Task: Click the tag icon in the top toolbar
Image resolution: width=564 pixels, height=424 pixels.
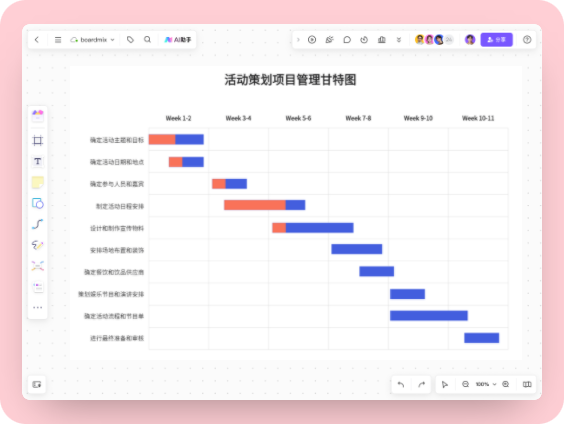Action: coord(130,40)
